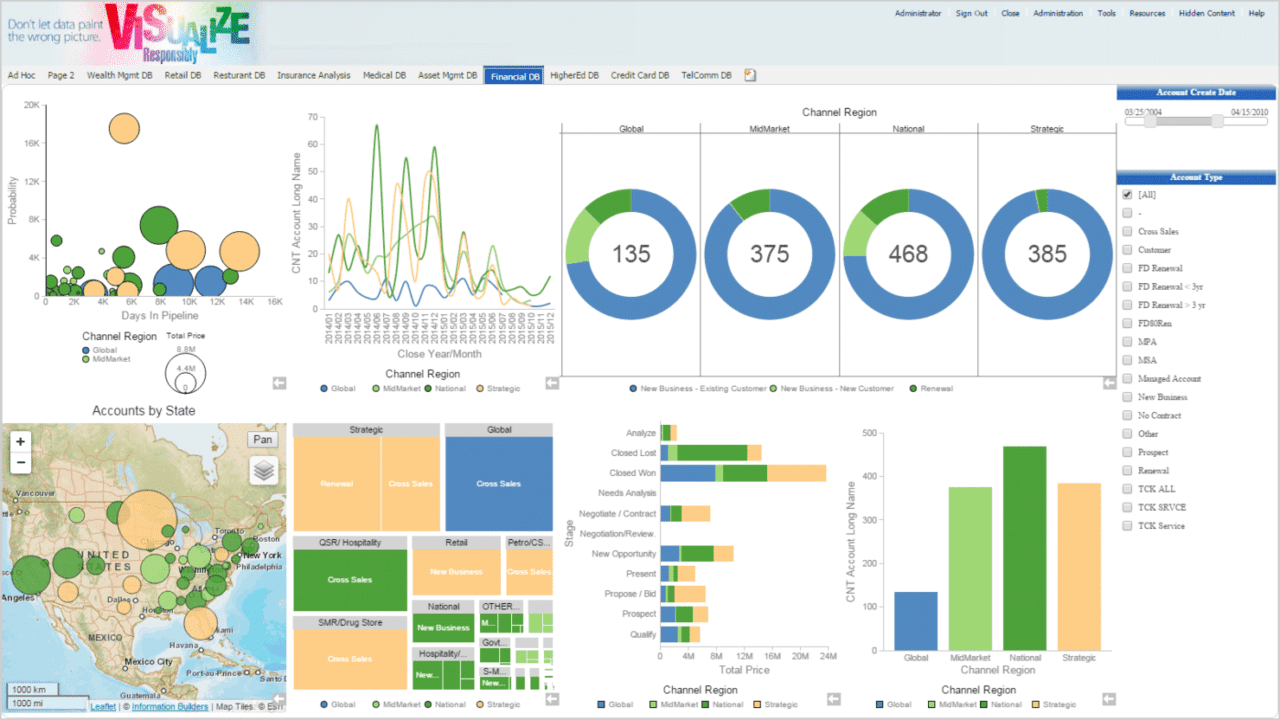The height and width of the screenshot is (720, 1280).
Task: Click the map zoom-out icon
Action: pos(19,462)
